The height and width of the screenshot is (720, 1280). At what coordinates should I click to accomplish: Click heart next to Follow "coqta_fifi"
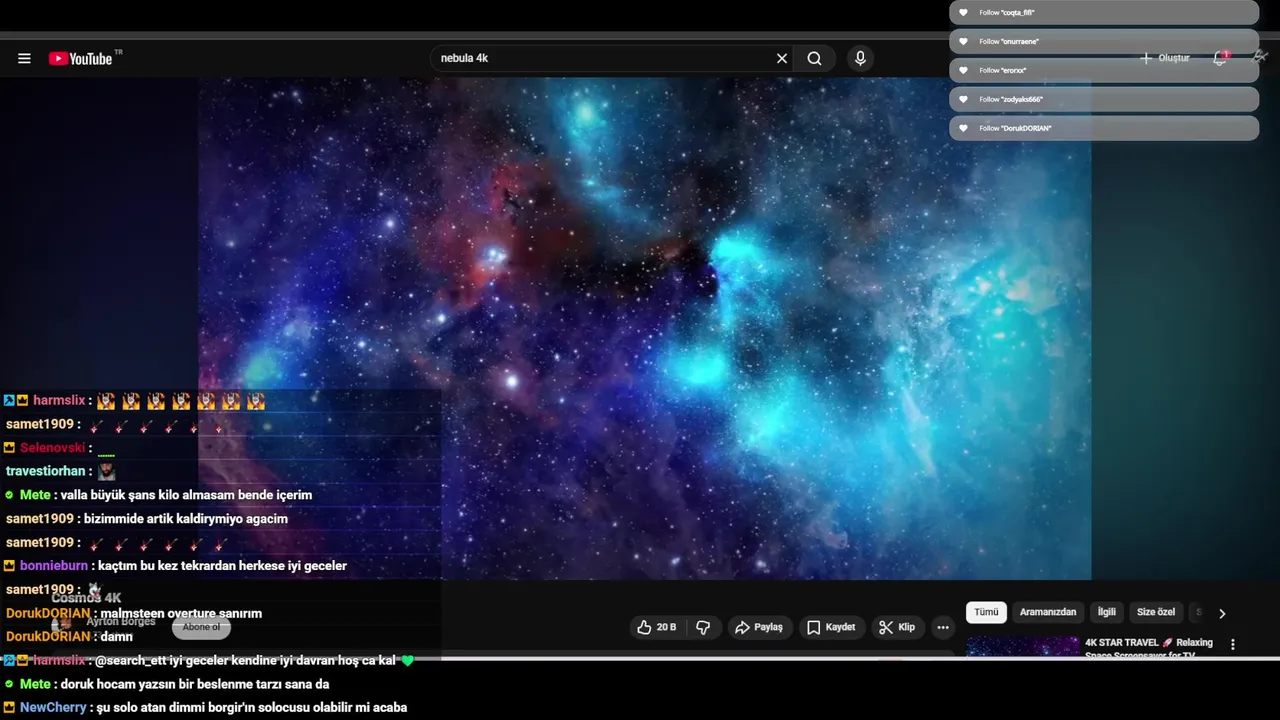(963, 12)
